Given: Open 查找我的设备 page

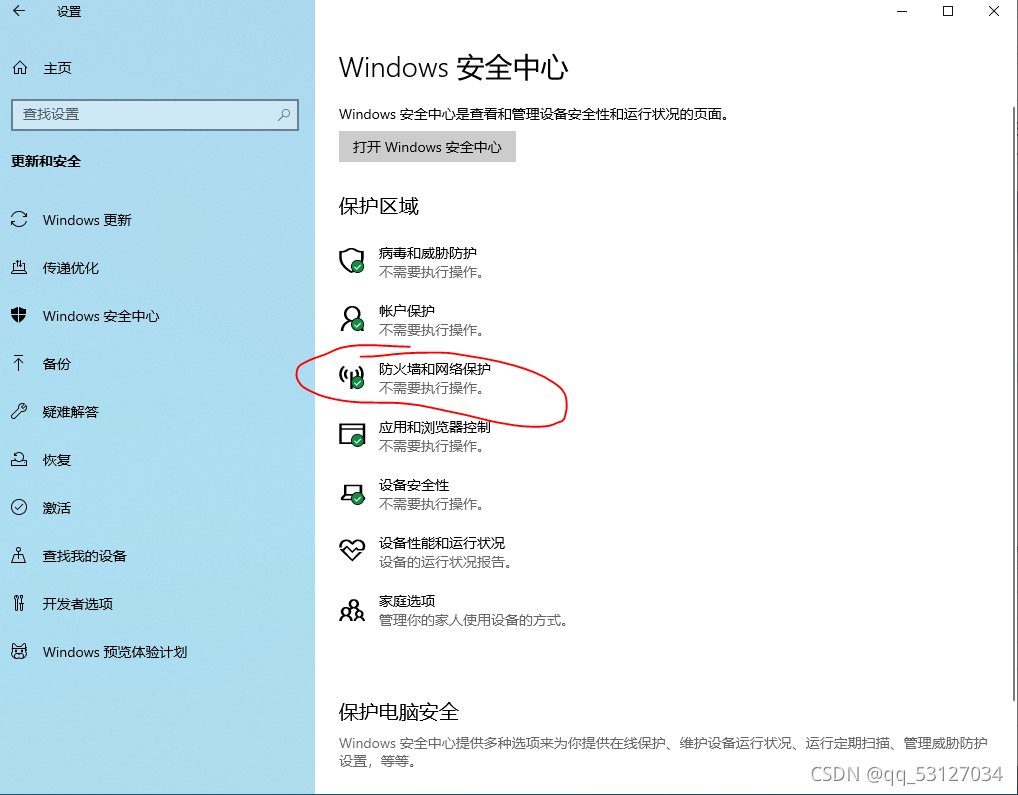Looking at the screenshot, I should tap(157, 556).
